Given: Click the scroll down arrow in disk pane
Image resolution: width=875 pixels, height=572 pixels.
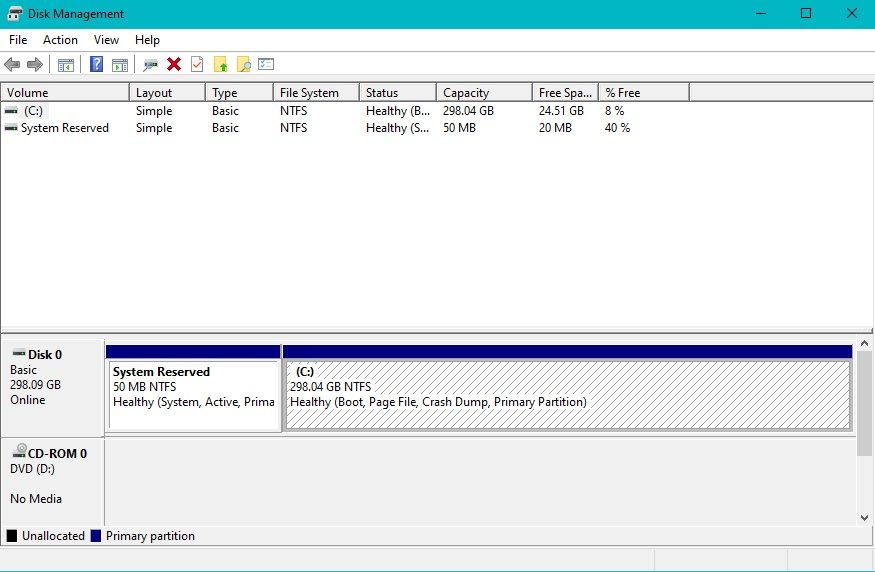Looking at the screenshot, I should (x=865, y=517).
